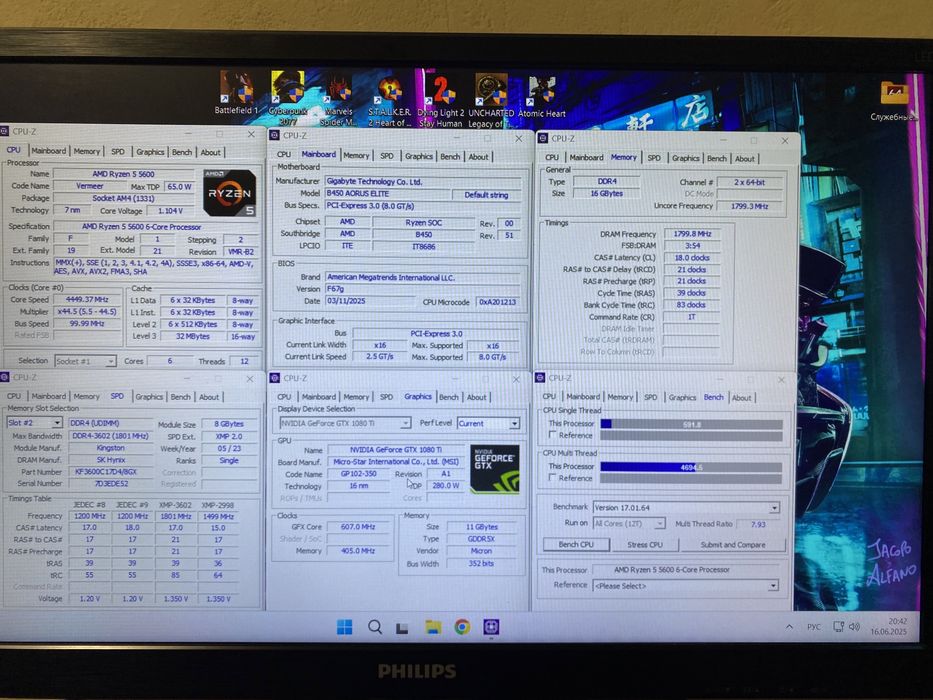This screenshot has width=933, height=700.
Task: Open clock showing 20:42 16.06.2025
Action: [x=888, y=626]
